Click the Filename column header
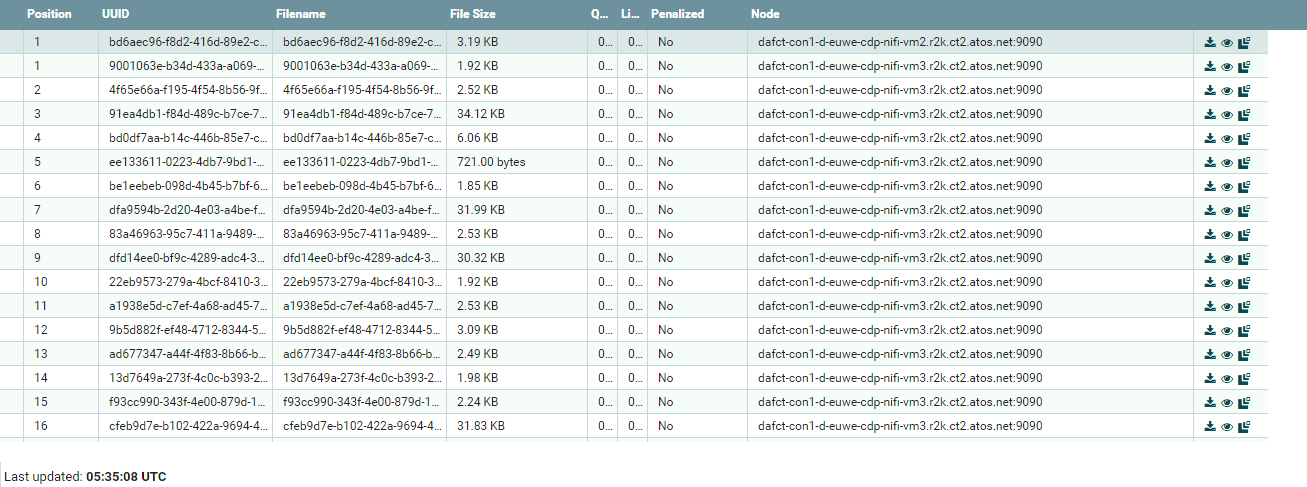Viewport: 1307px width, 487px height. (299, 15)
